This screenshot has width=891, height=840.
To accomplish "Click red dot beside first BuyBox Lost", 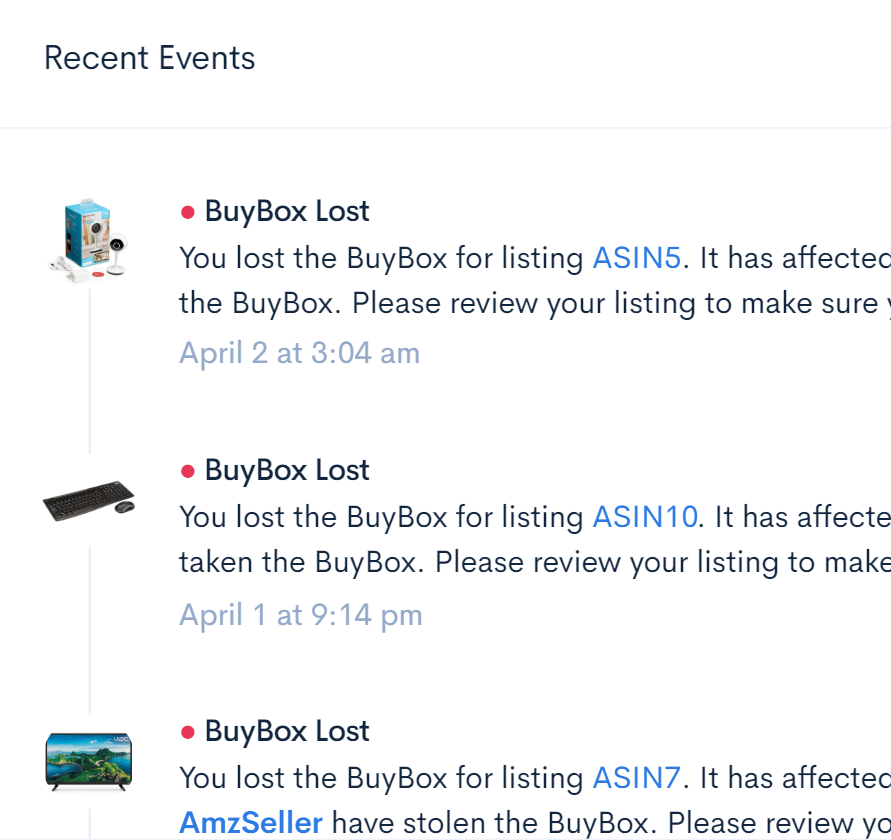I will click(x=188, y=213).
